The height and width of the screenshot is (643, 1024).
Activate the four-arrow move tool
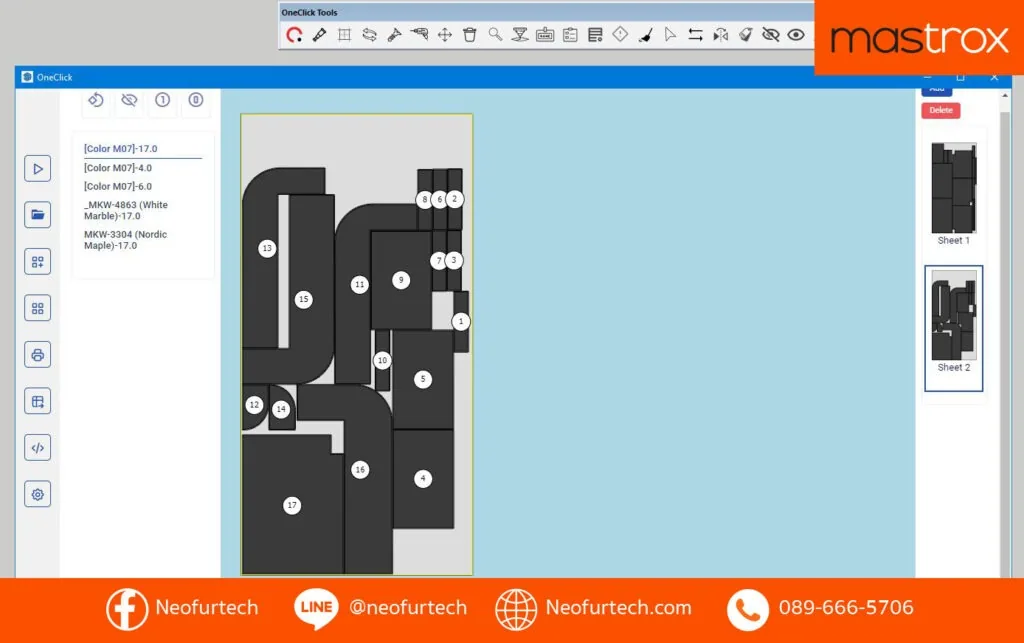tap(445, 35)
